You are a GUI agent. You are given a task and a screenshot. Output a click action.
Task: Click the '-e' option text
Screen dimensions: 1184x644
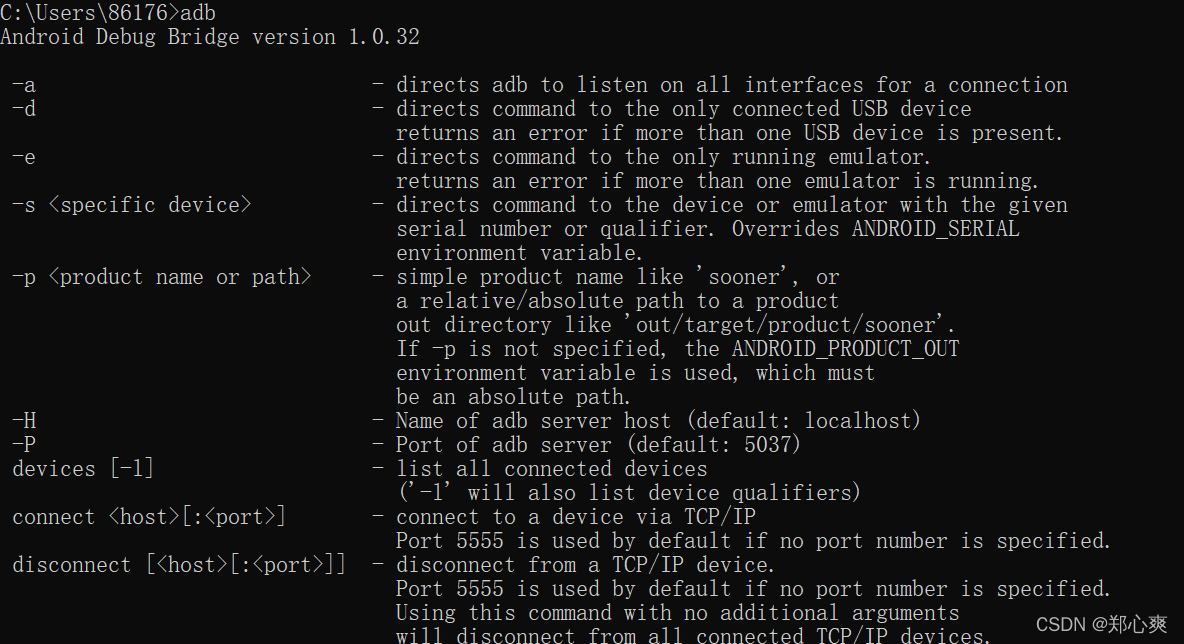point(23,158)
